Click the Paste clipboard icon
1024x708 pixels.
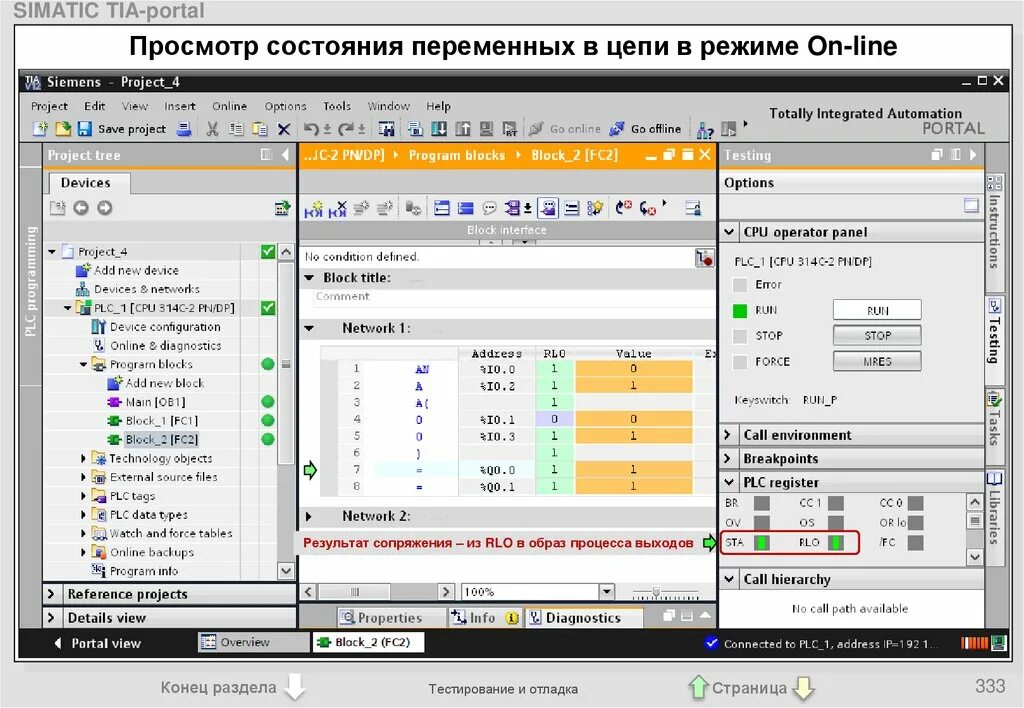pyautogui.click(x=260, y=129)
